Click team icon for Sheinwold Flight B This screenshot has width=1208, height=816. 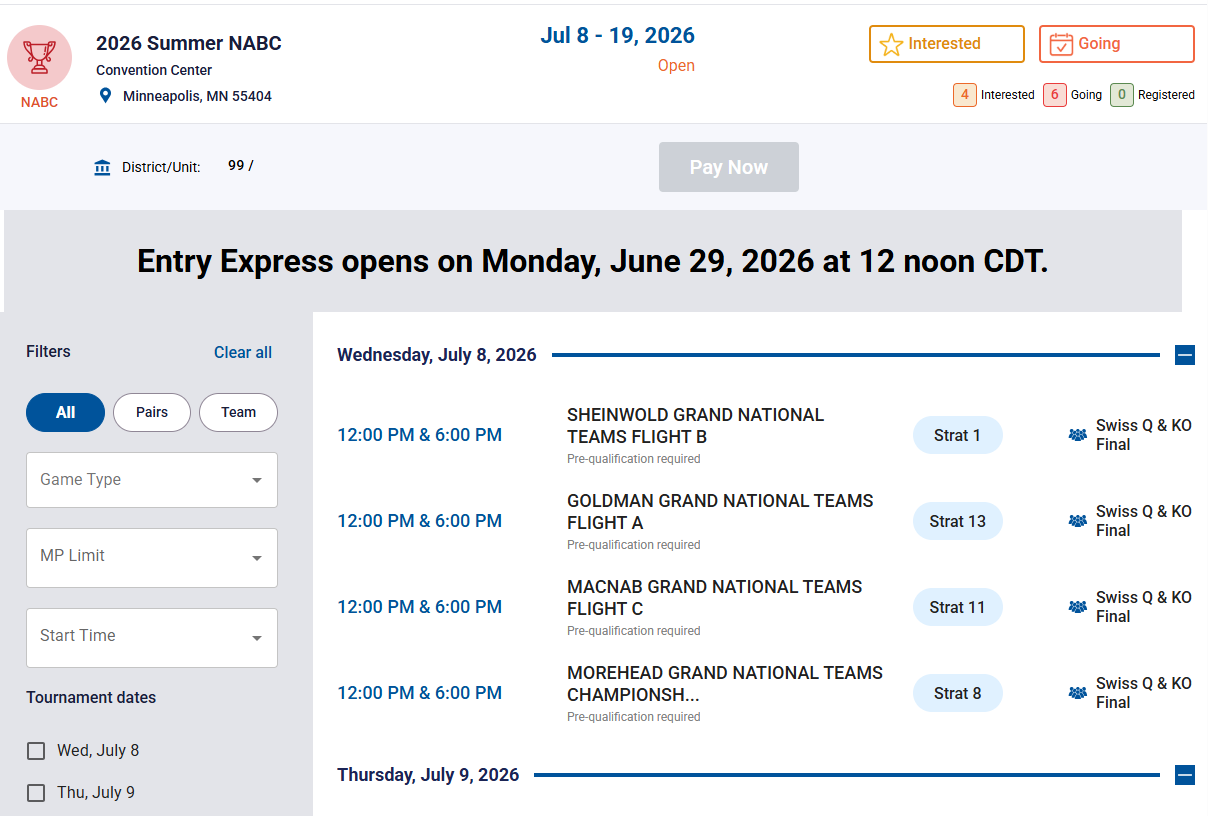pos(1078,435)
